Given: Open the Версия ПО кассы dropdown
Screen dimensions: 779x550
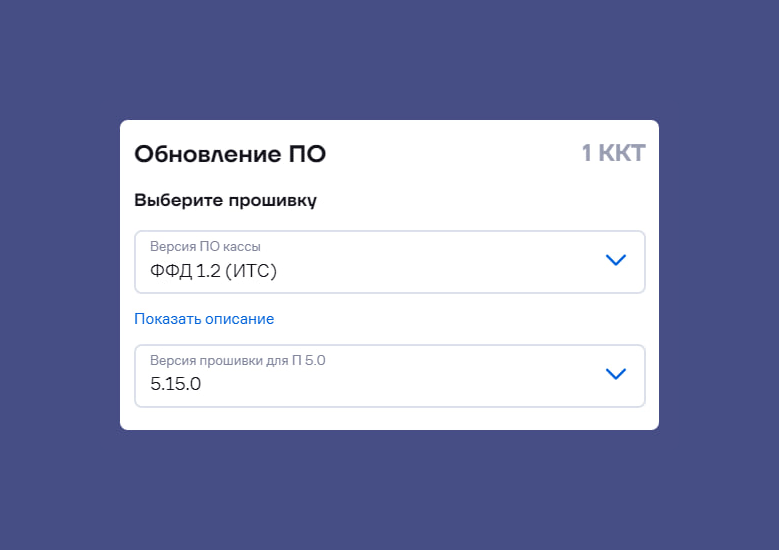Looking at the screenshot, I should (389, 262).
